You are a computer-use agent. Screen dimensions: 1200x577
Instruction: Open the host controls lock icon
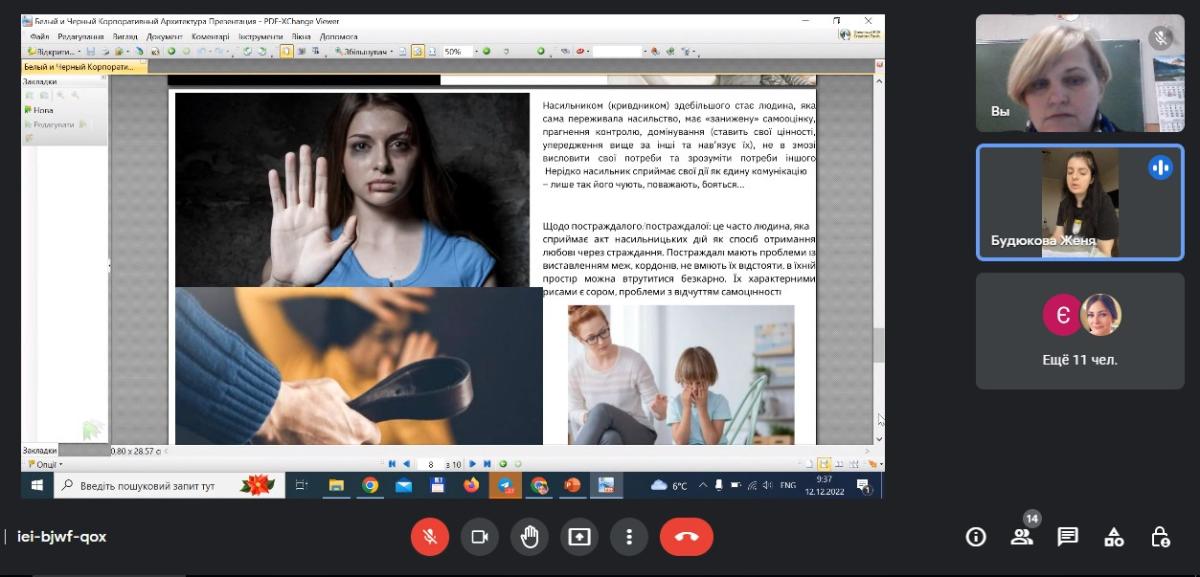[x=1160, y=537]
